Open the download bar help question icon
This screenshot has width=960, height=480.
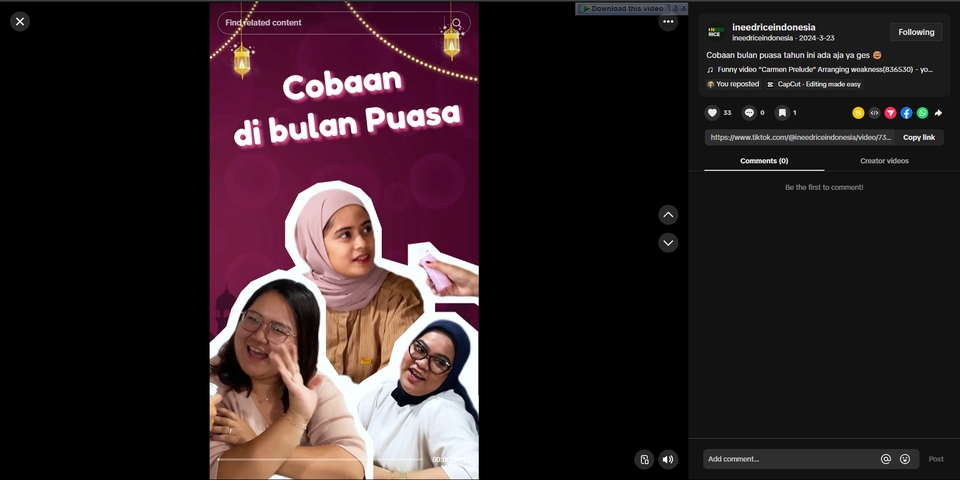coord(675,9)
